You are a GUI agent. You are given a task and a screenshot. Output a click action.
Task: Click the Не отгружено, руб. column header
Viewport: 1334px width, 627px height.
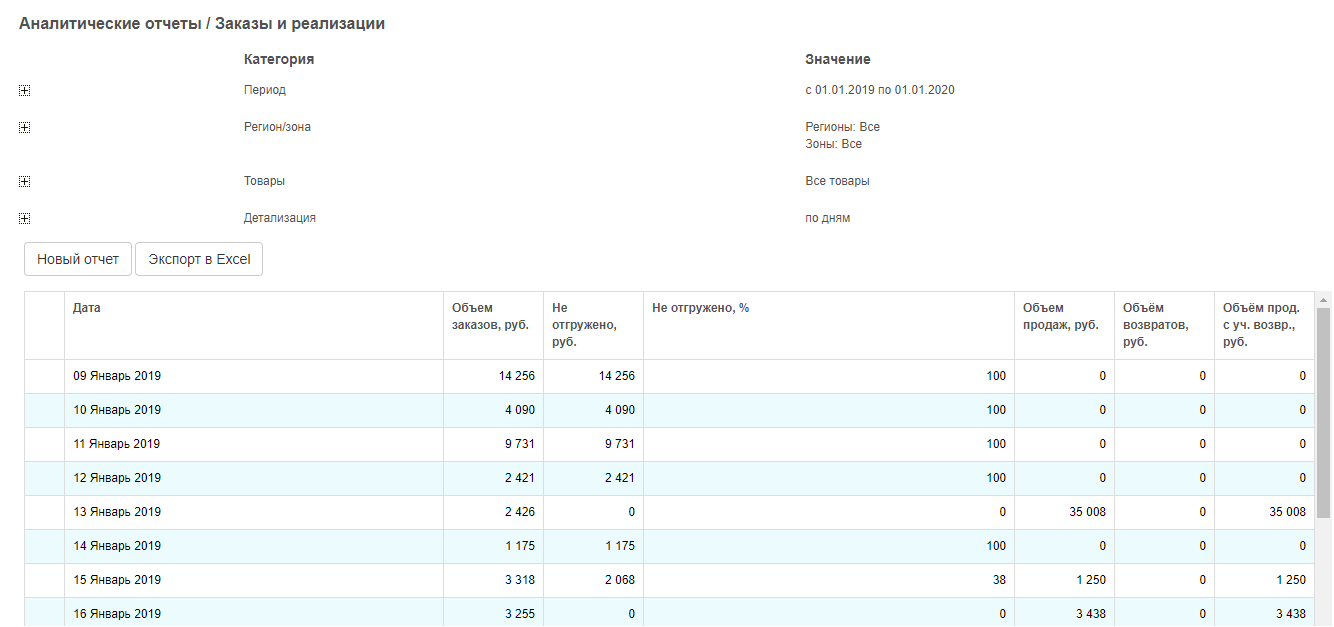point(580,325)
